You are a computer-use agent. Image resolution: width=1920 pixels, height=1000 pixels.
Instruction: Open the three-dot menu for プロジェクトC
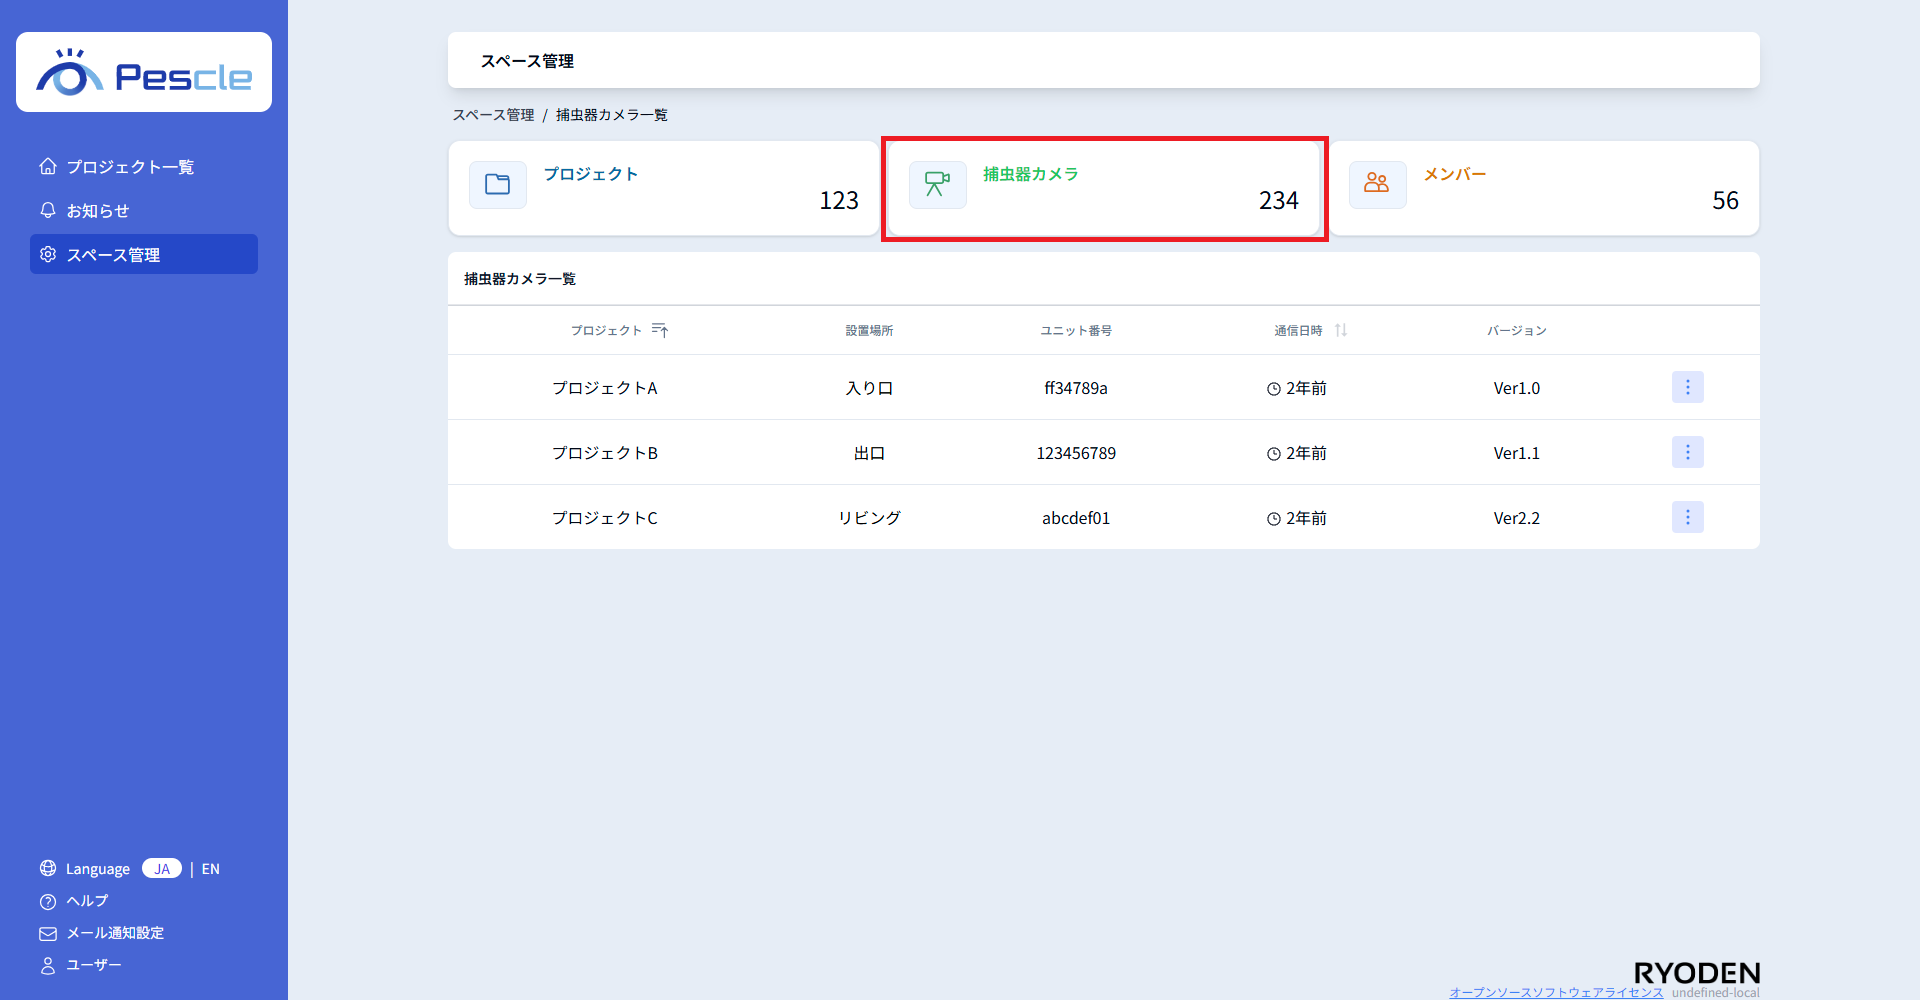tap(1687, 517)
